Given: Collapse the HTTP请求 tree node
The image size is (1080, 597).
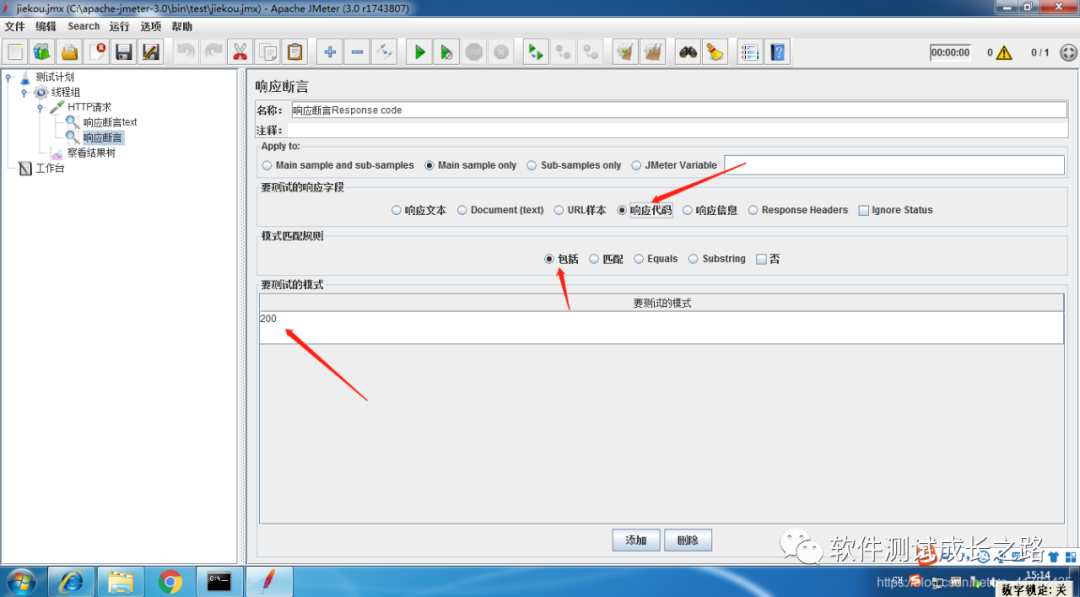Looking at the screenshot, I should [x=41, y=107].
